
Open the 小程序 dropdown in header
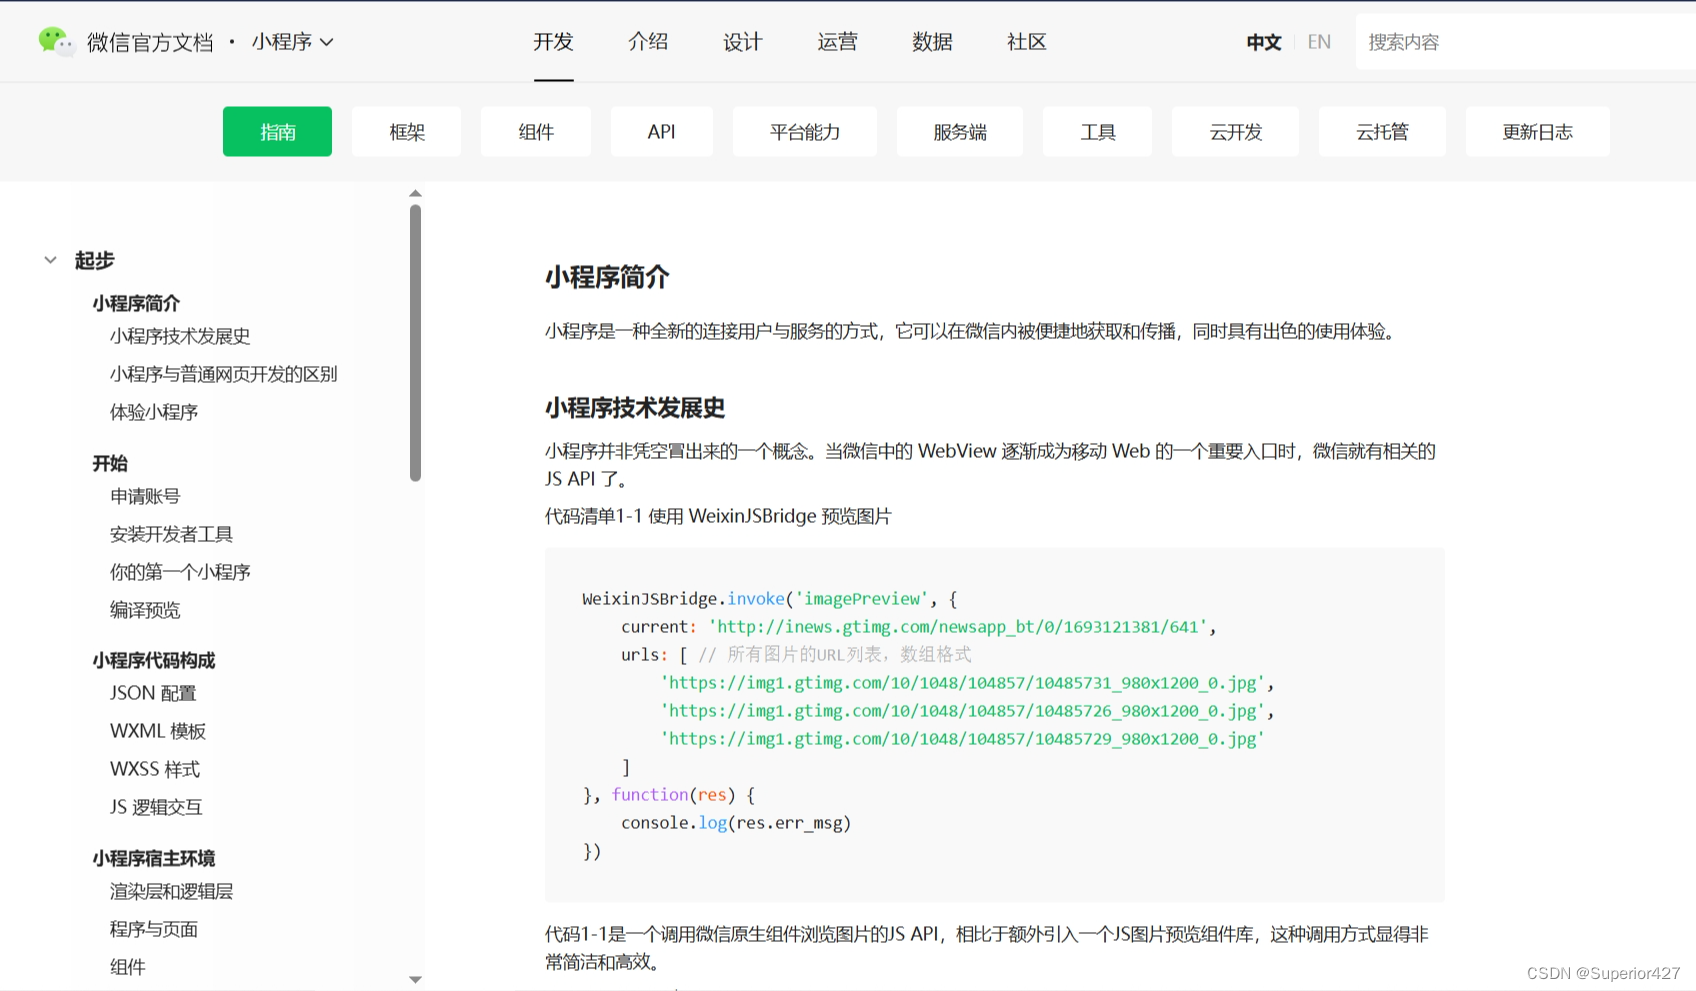pos(292,42)
